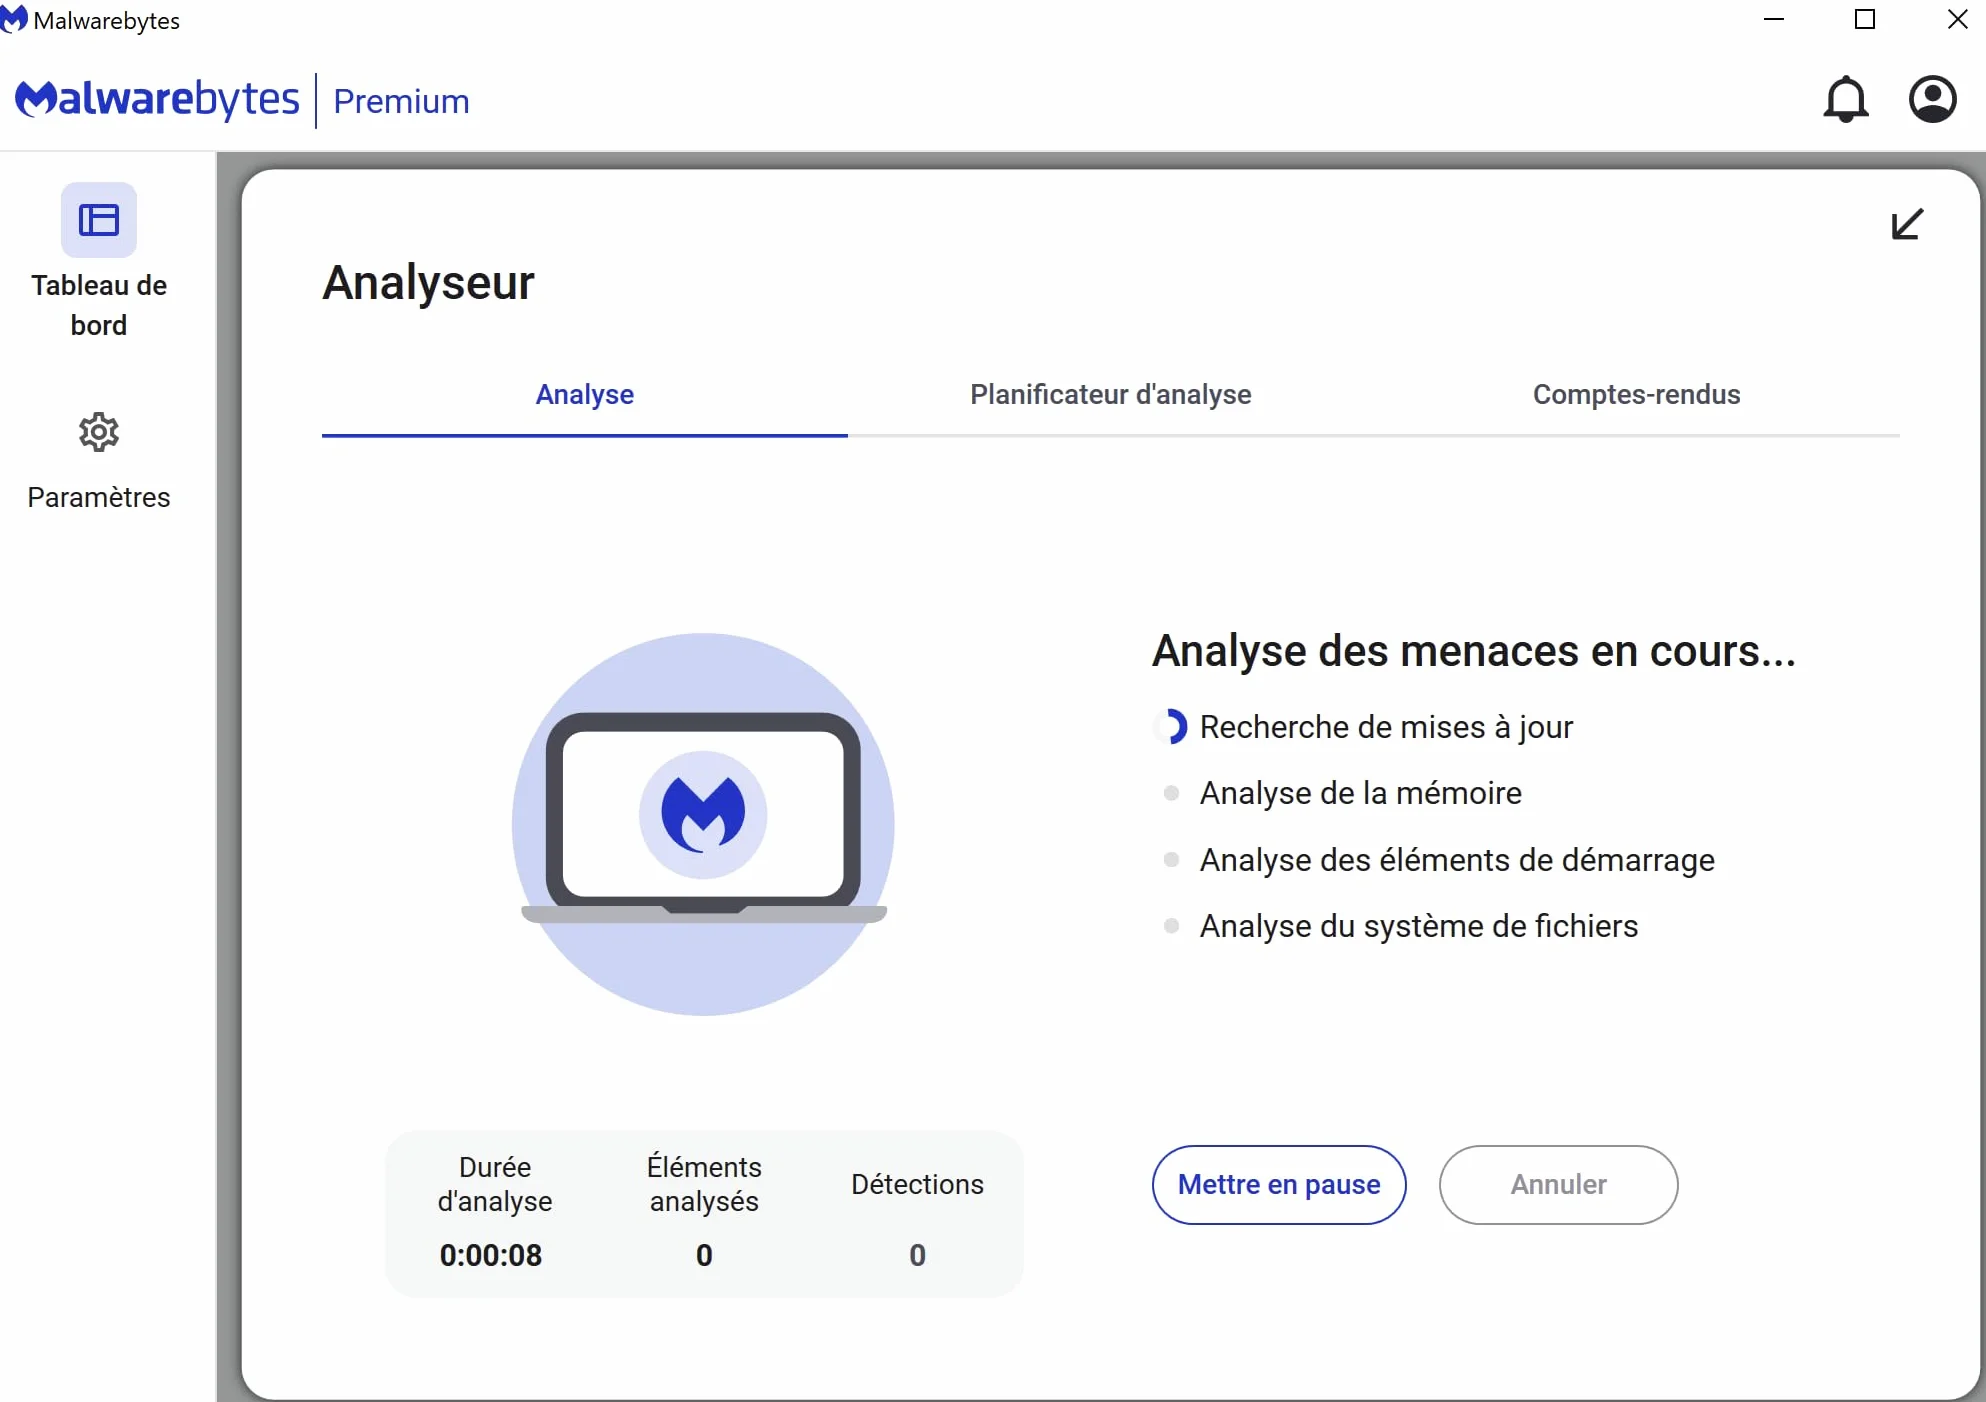This screenshot has height=1402, width=1986.
Task: Open the notifications bell
Action: pyautogui.click(x=1845, y=100)
